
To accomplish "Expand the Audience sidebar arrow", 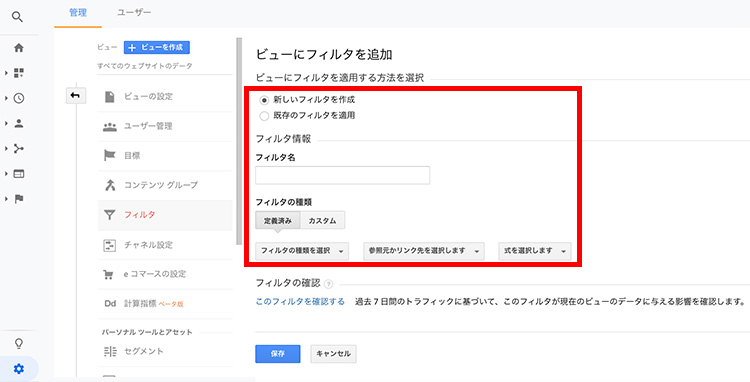I will click(x=6, y=123).
